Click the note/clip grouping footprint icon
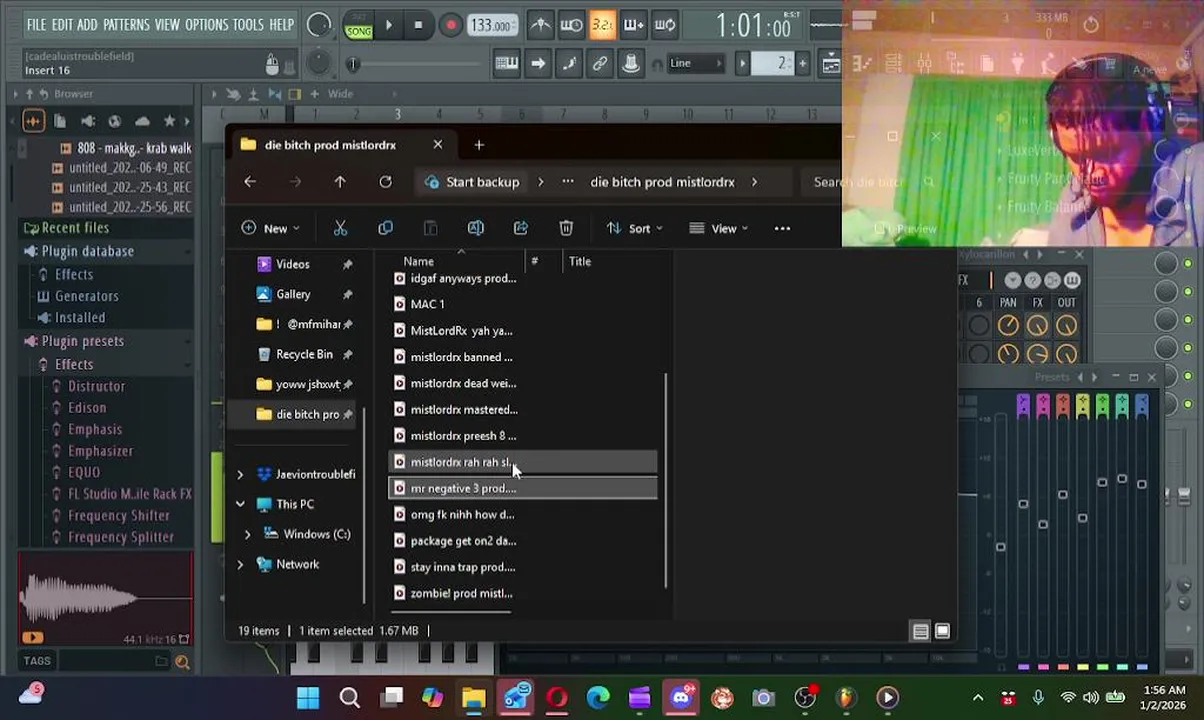 pos(569,64)
